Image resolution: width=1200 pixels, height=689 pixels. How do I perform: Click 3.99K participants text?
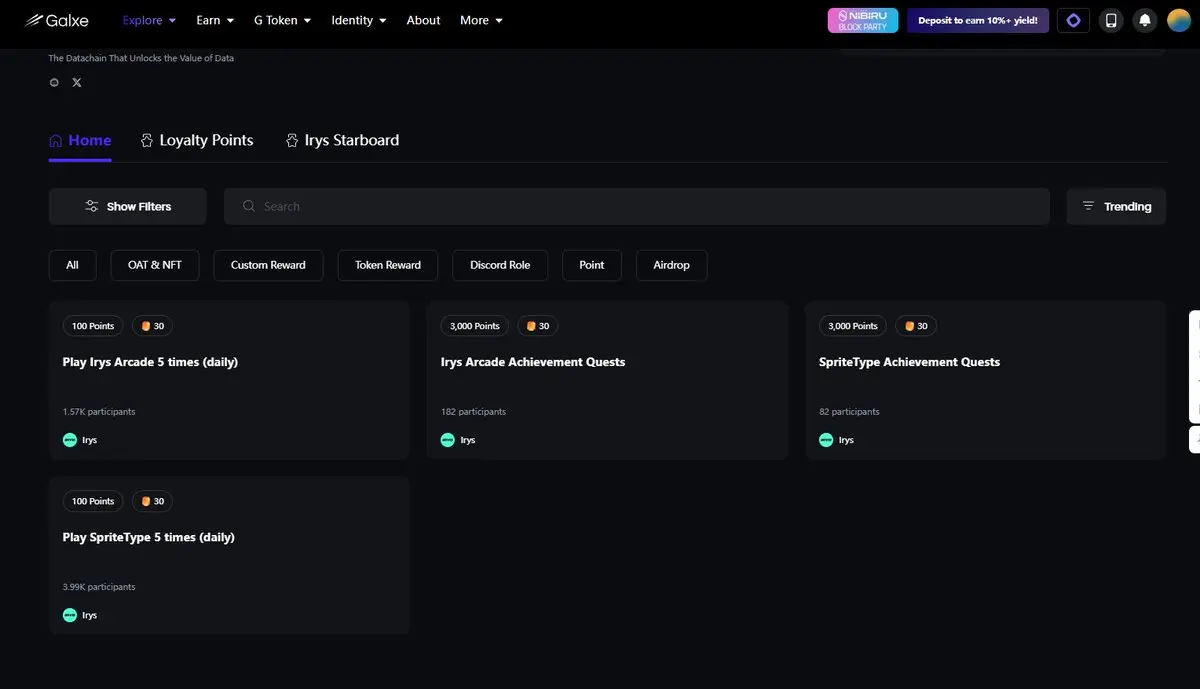click(99, 587)
